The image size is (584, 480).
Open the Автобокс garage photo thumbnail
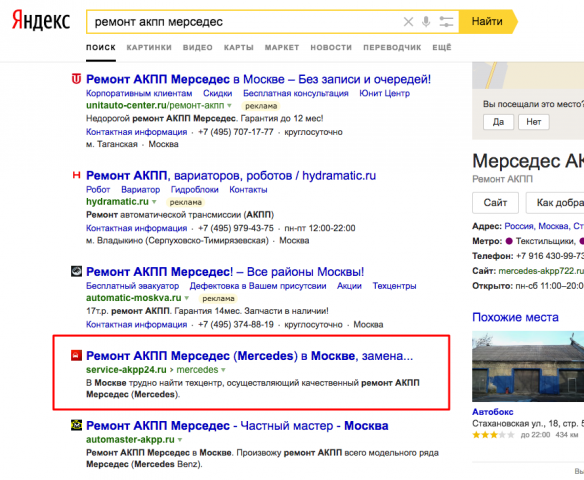[528, 366]
